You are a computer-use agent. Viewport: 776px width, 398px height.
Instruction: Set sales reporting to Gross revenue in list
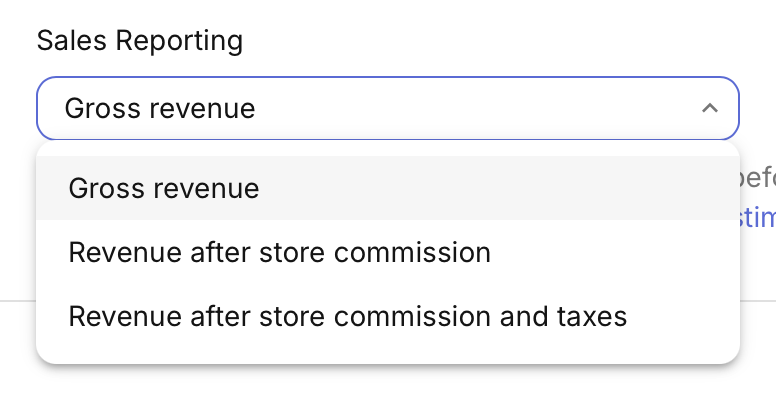pyautogui.click(x=388, y=188)
